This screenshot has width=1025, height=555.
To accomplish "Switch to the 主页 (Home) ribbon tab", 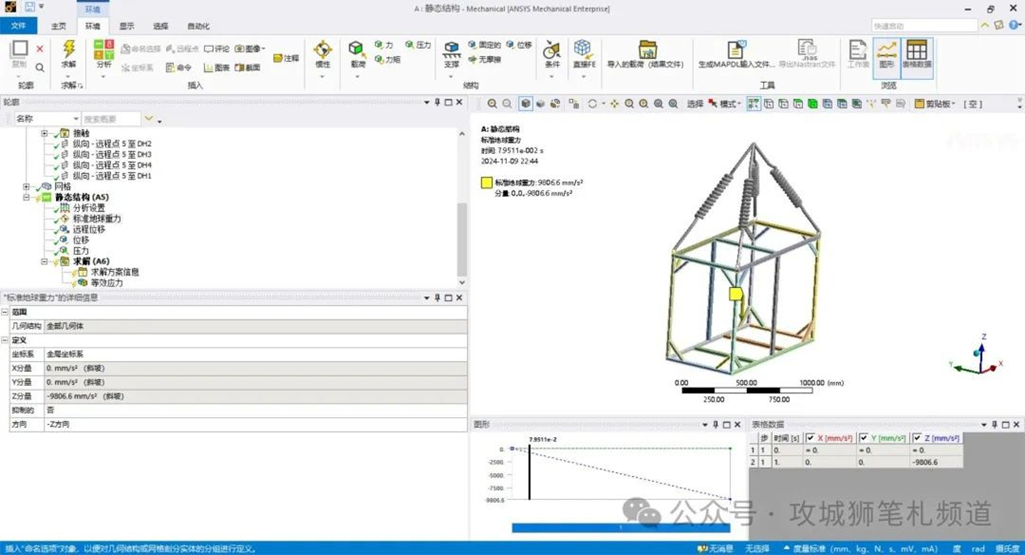I will tap(59, 26).
